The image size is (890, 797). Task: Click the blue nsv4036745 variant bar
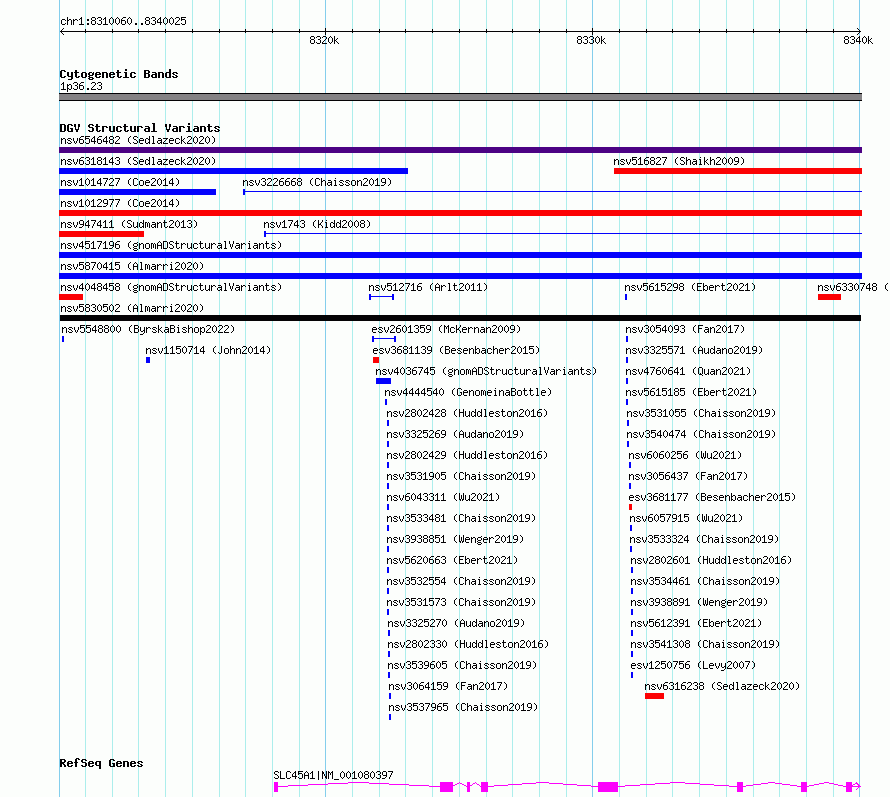[383, 381]
